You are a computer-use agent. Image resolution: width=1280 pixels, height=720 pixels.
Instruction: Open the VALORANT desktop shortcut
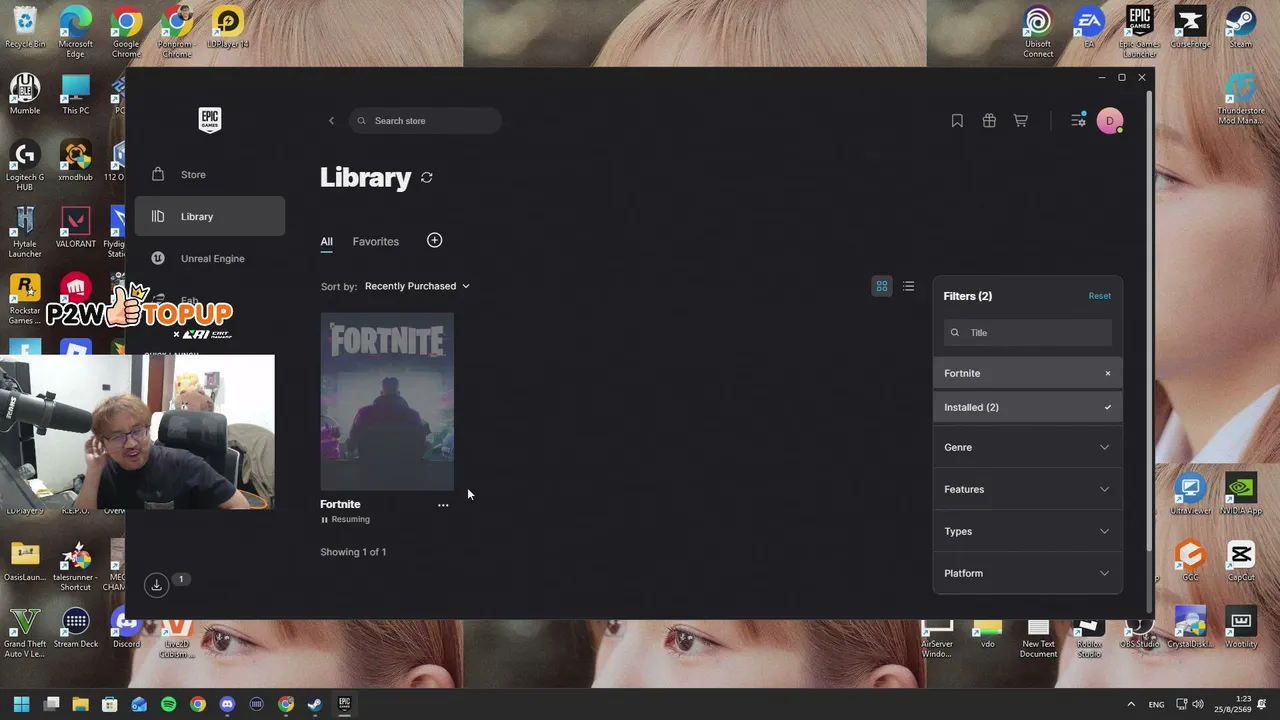pos(76,227)
